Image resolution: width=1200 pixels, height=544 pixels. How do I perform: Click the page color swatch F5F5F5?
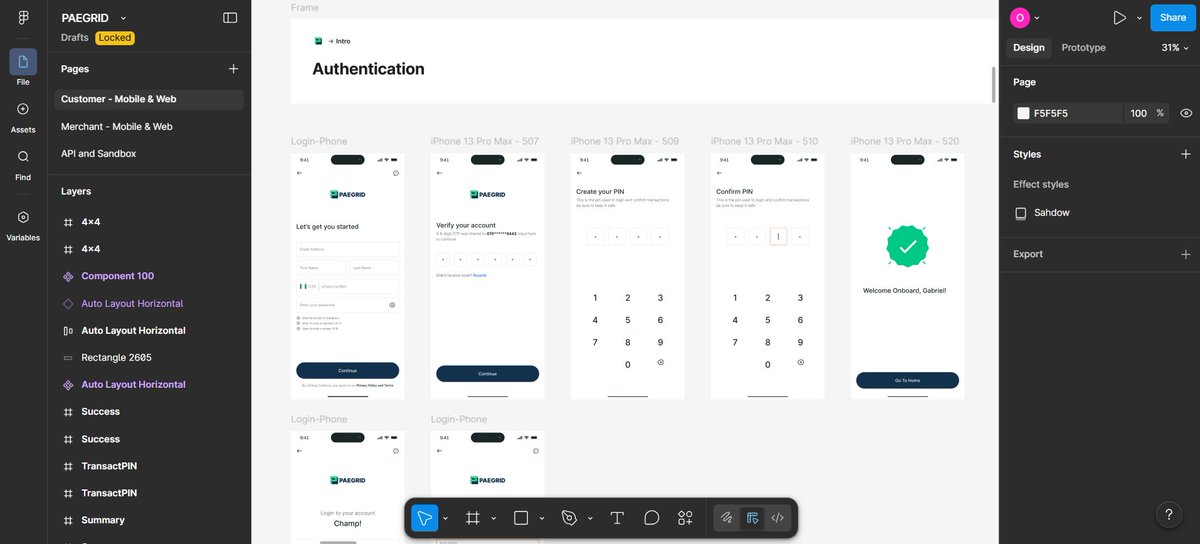tap(1023, 113)
